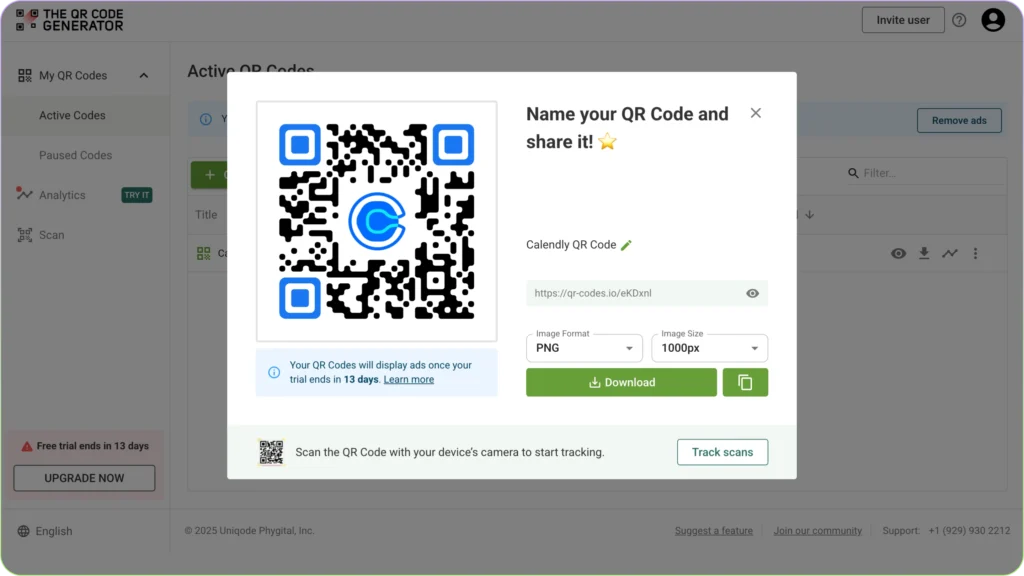The image size is (1024, 576).
Task: Preview the QR code using the eye icon
Action: click(898, 253)
